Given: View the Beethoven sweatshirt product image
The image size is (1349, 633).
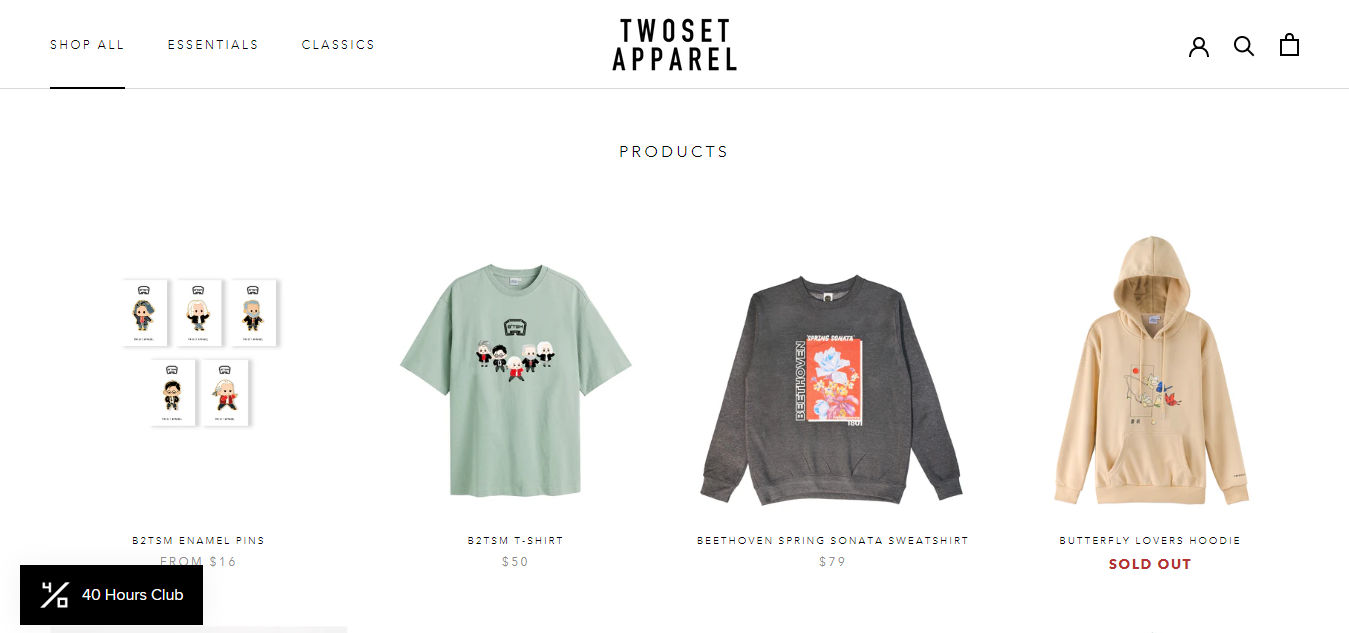Looking at the screenshot, I should pyautogui.click(x=832, y=389).
